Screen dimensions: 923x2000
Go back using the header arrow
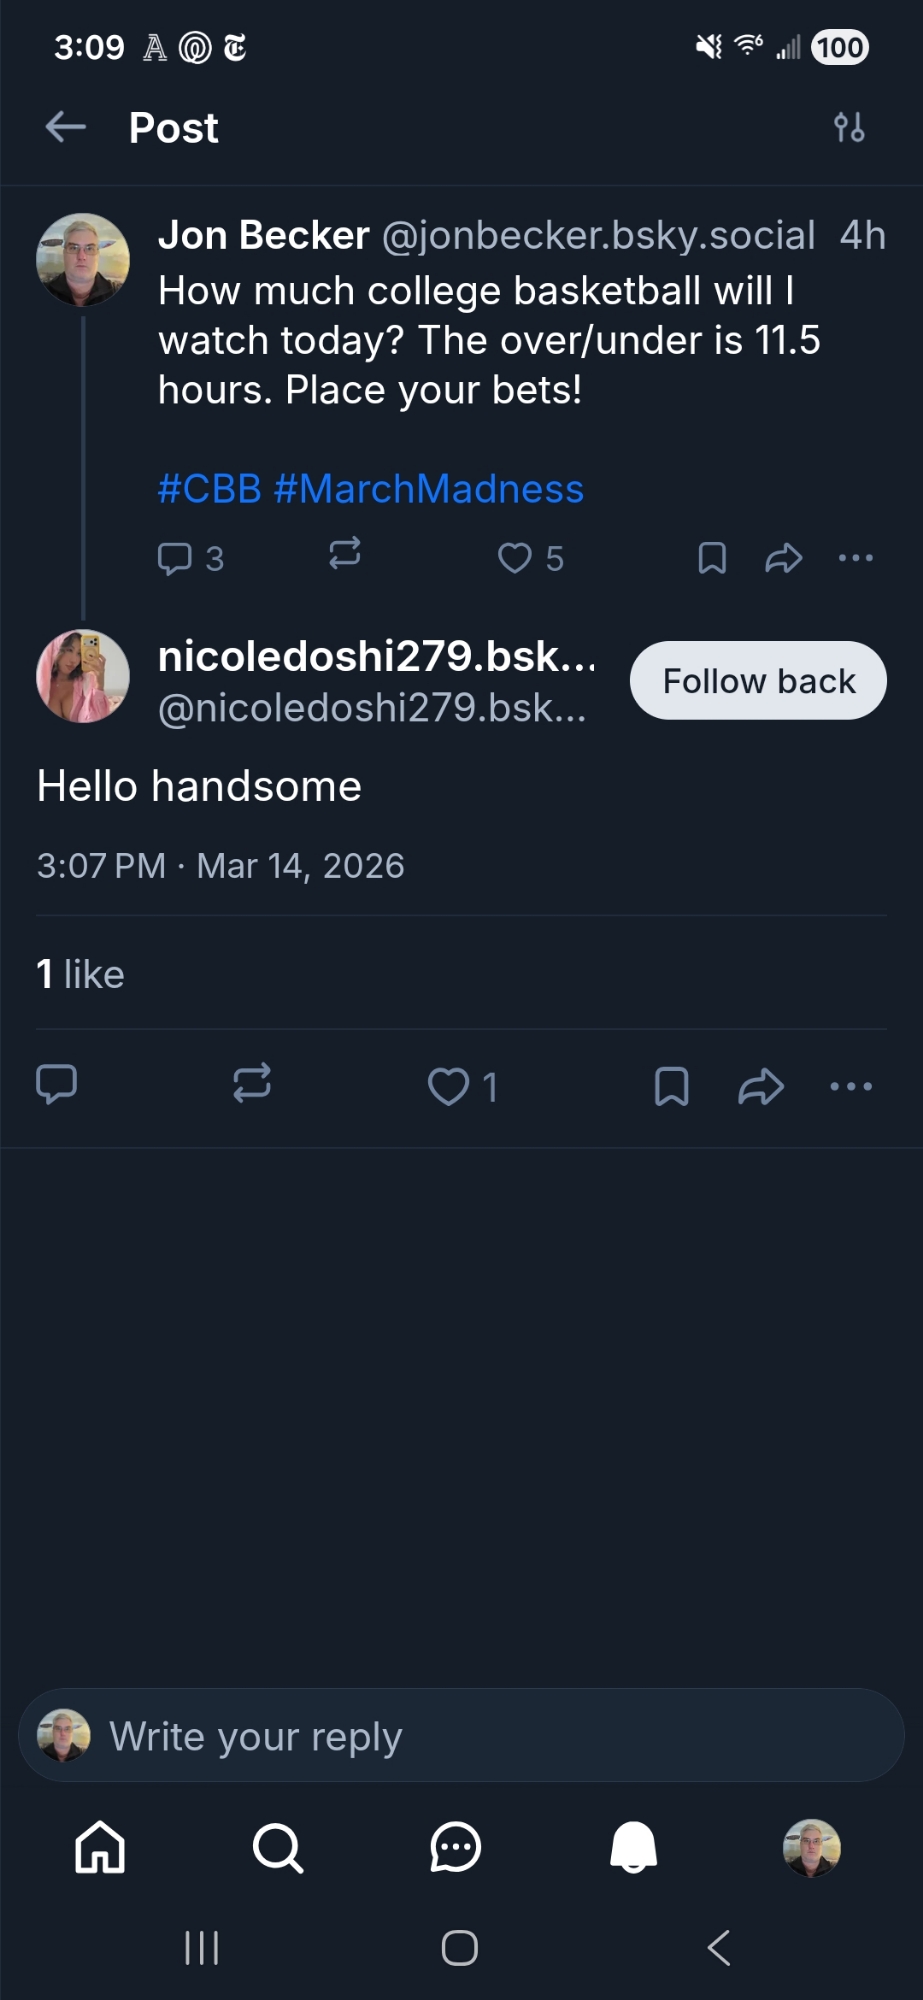tap(66, 127)
